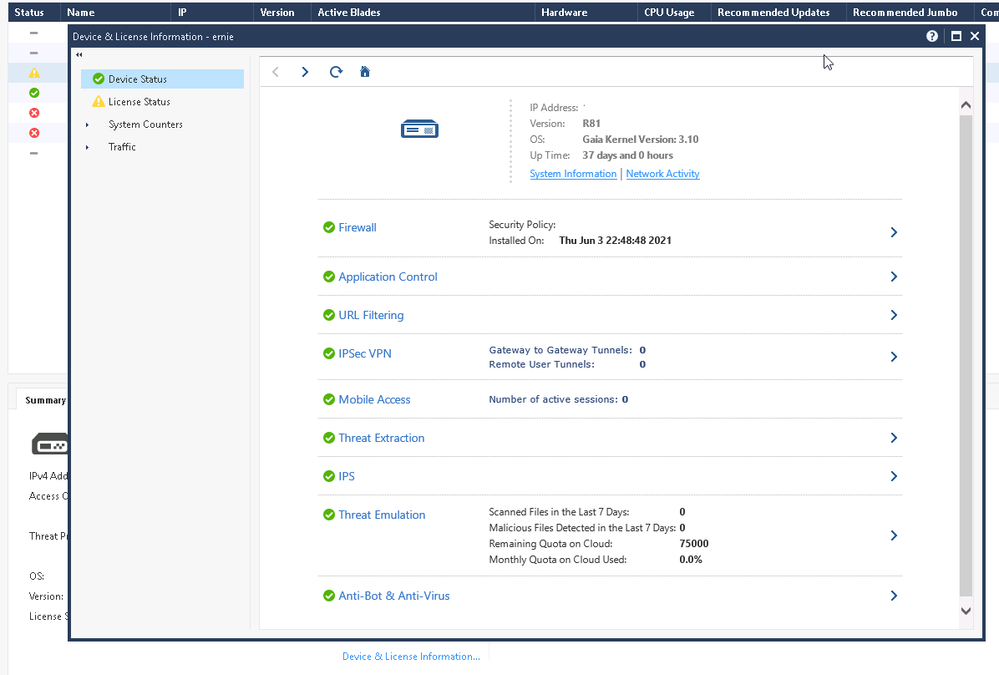Expand IPSec VPN details chevron
This screenshot has height=675, width=999.
pyautogui.click(x=894, y=357)
